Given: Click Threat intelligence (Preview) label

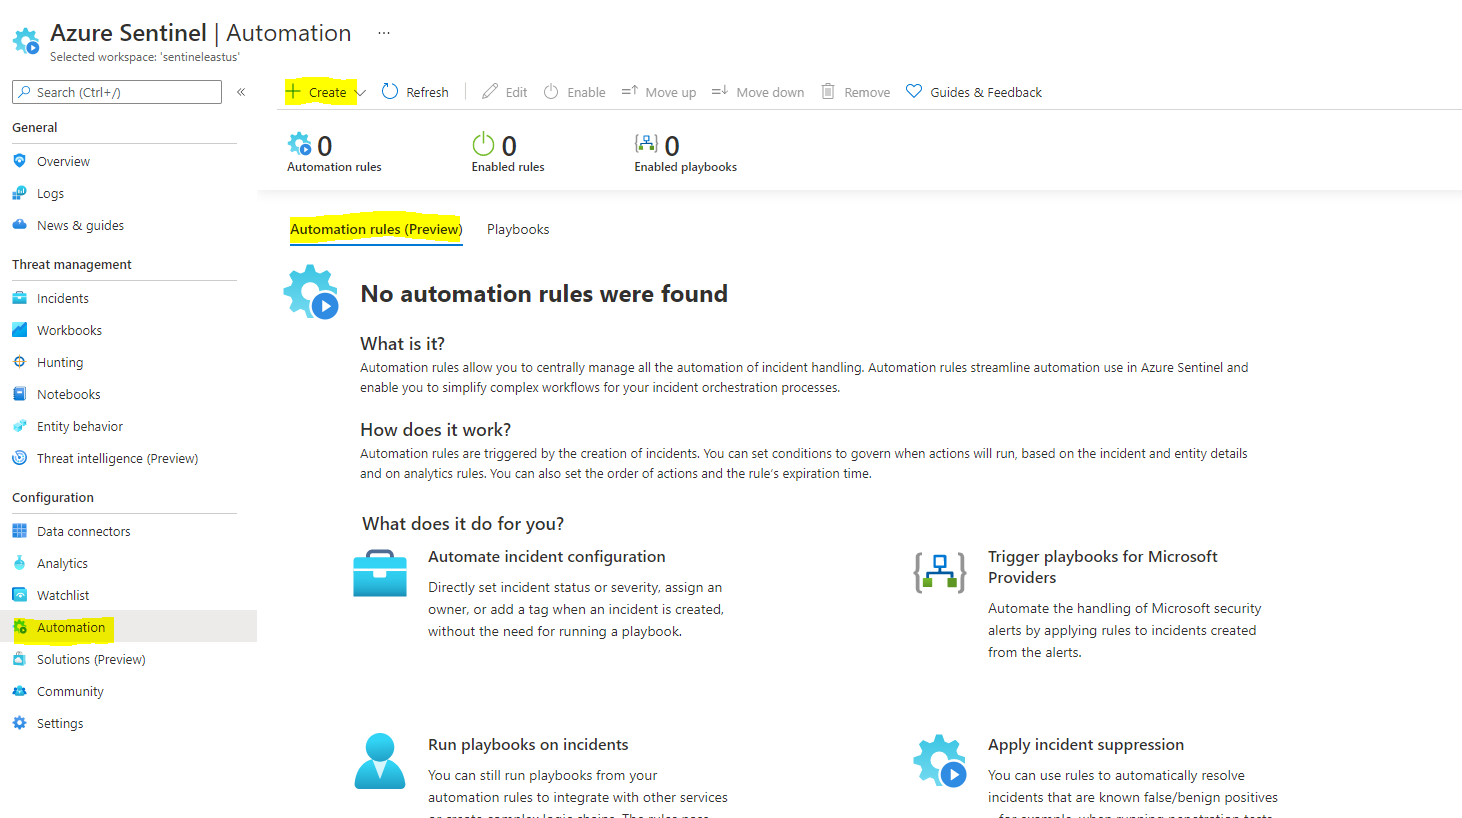Looking at the screenshot, I should point(117,458).
